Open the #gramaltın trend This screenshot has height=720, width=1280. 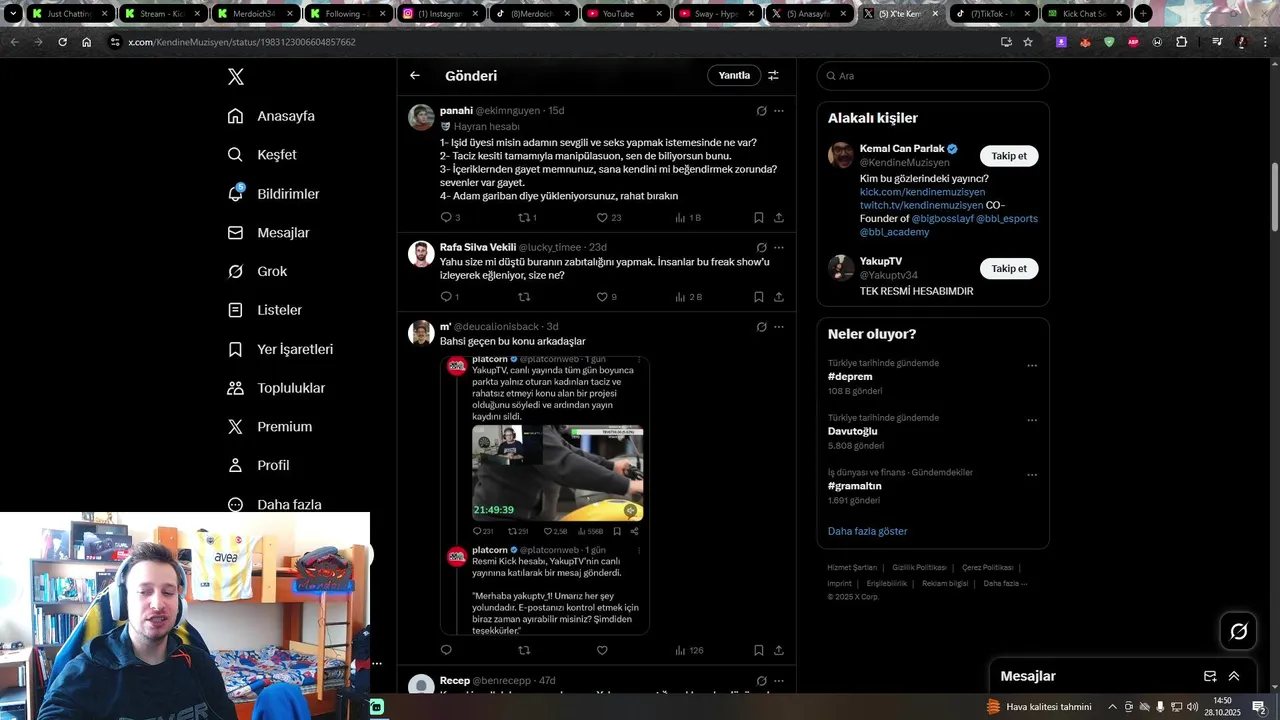(x=855, y=486)
